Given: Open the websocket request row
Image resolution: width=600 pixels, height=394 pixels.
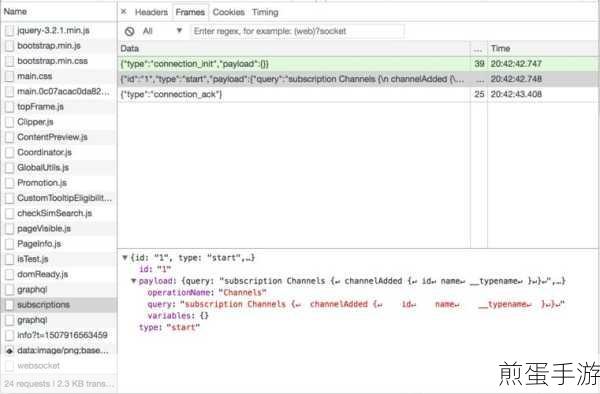Looking at the screenshot, I should [x=59, y=366].
